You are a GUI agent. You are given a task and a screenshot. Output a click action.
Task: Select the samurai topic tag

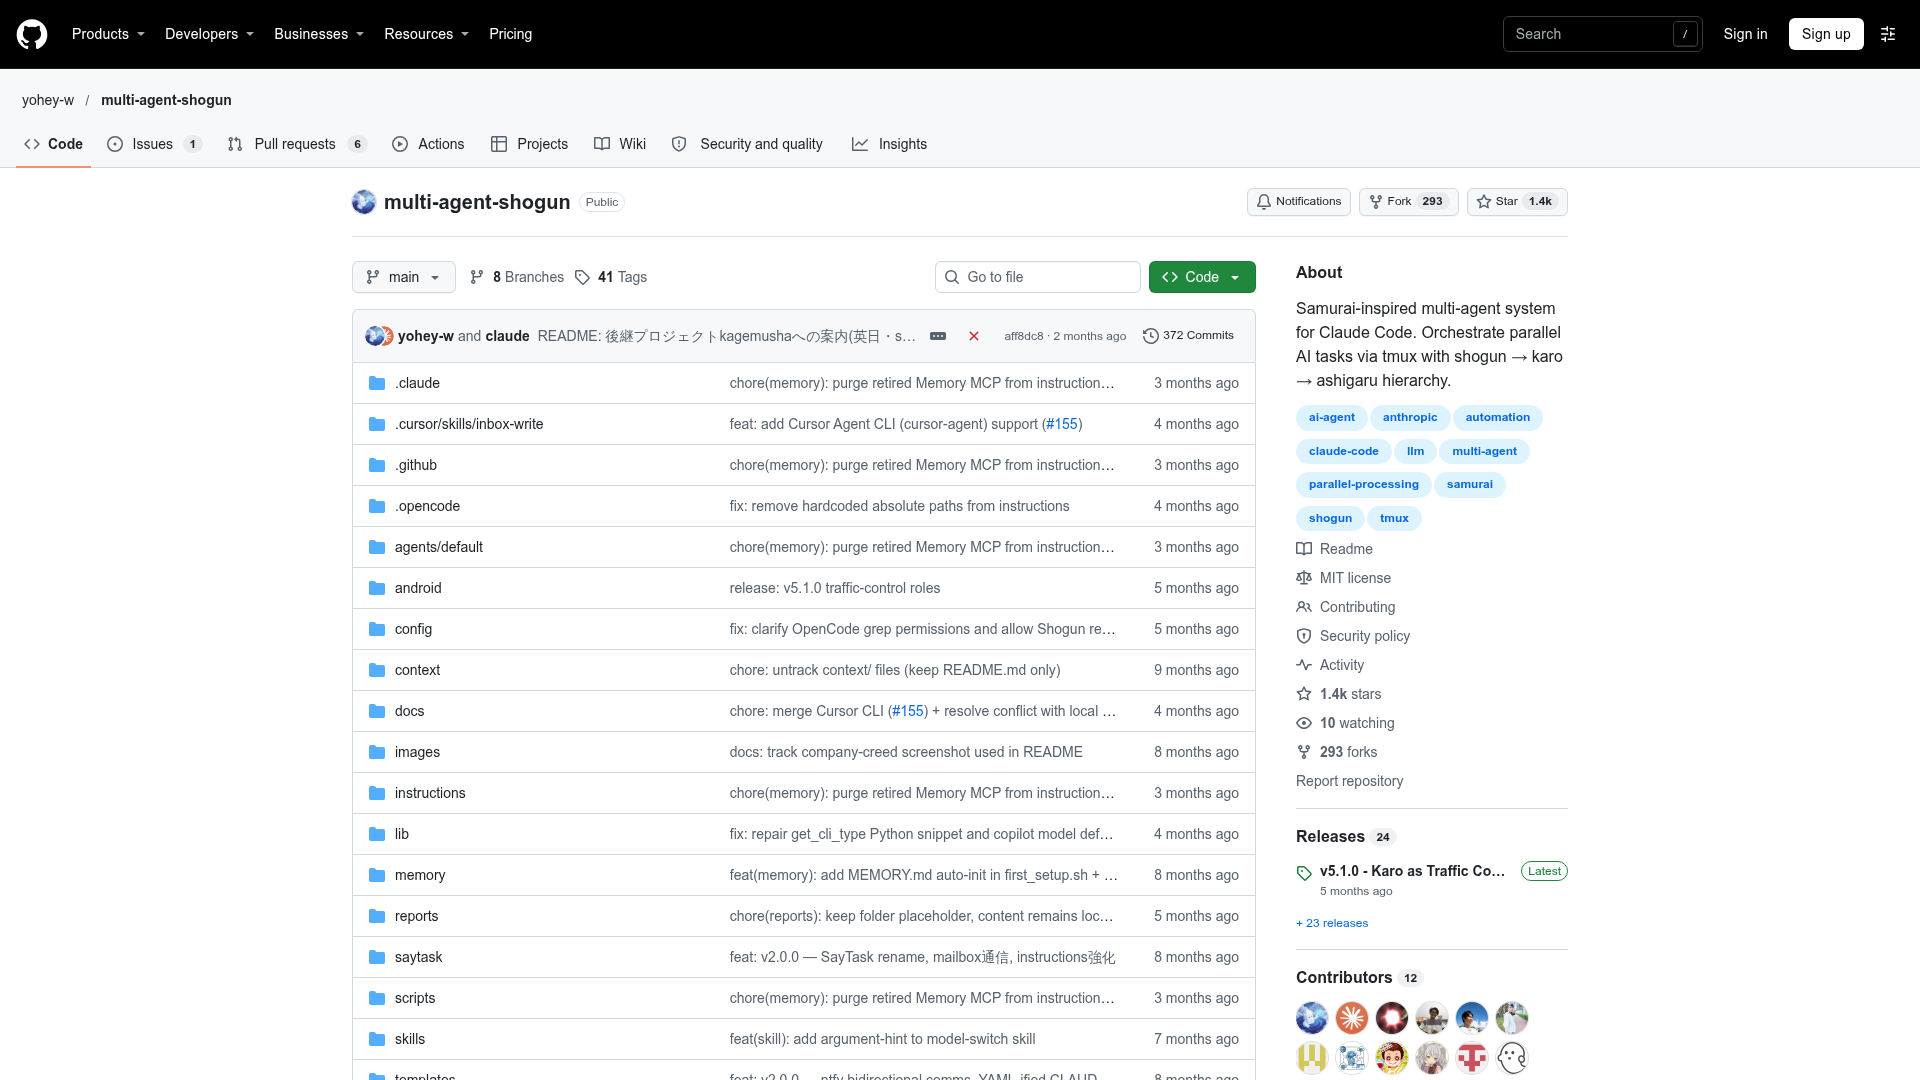1469,484
